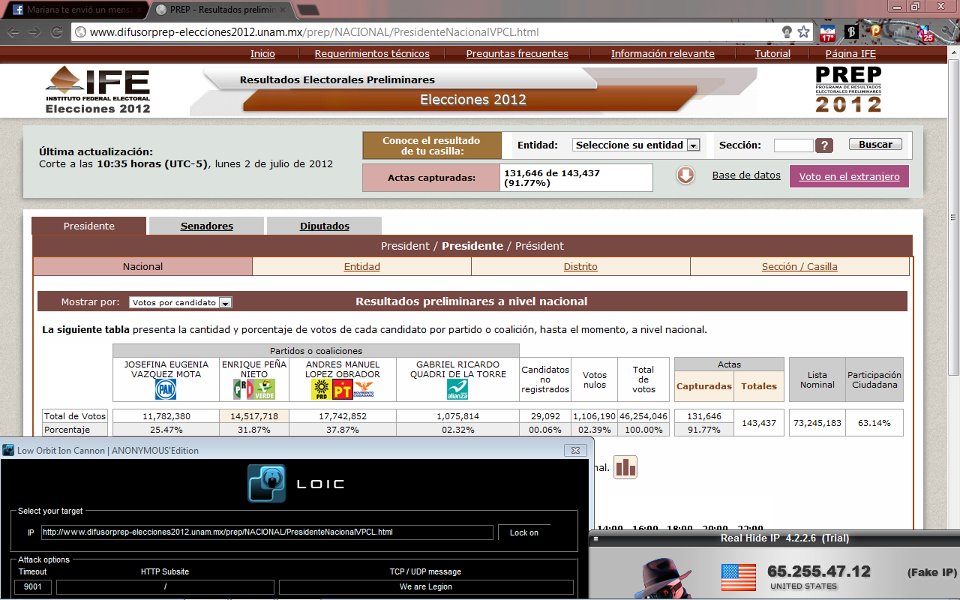Click the IFE Elecciones 2012 logo
Image resolution: width=960 pixels, height=600 pixels.
coord(98,91)
